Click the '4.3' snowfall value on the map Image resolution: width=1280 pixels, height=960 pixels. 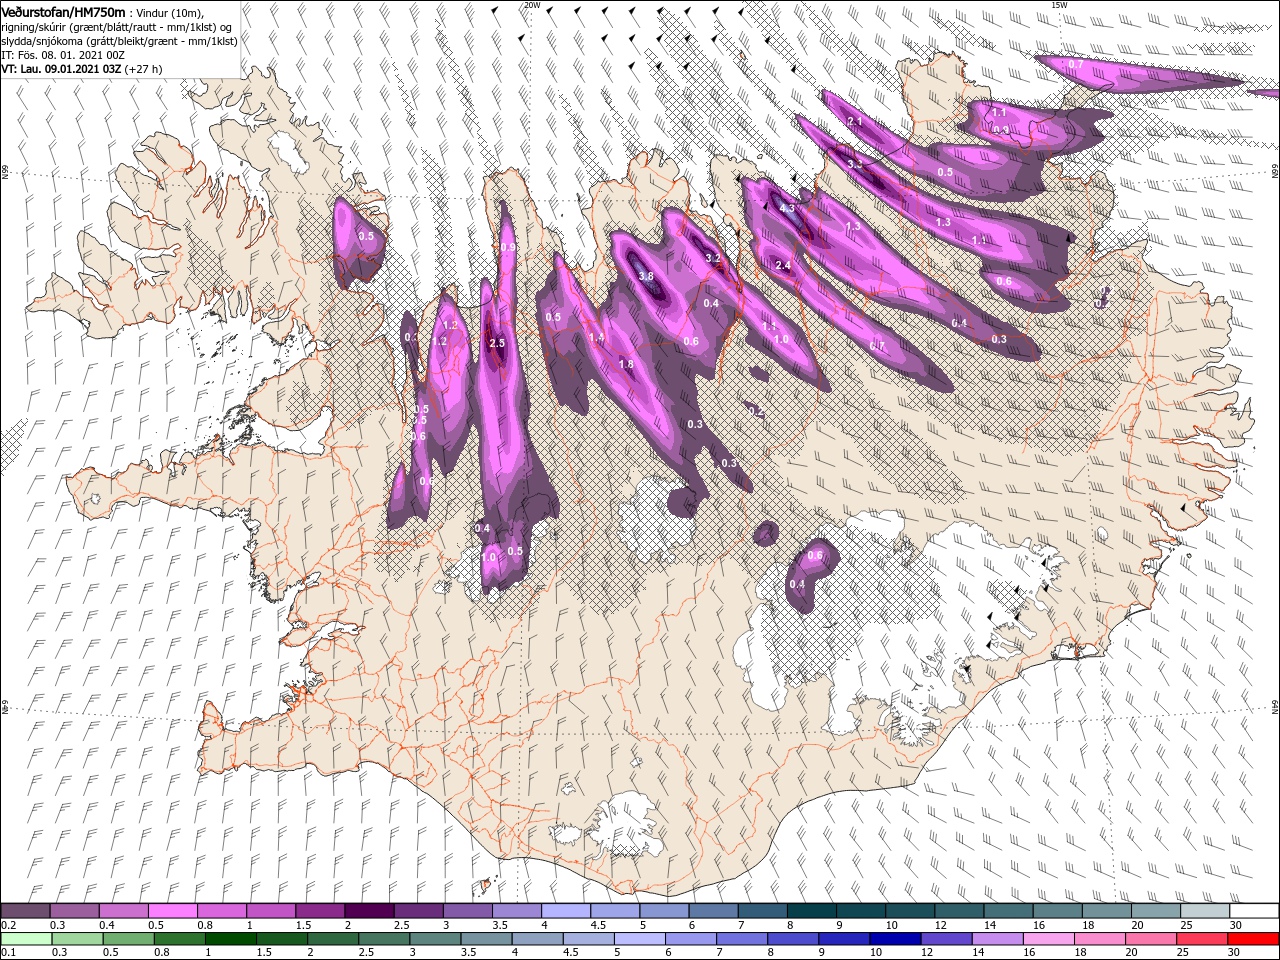787,209
